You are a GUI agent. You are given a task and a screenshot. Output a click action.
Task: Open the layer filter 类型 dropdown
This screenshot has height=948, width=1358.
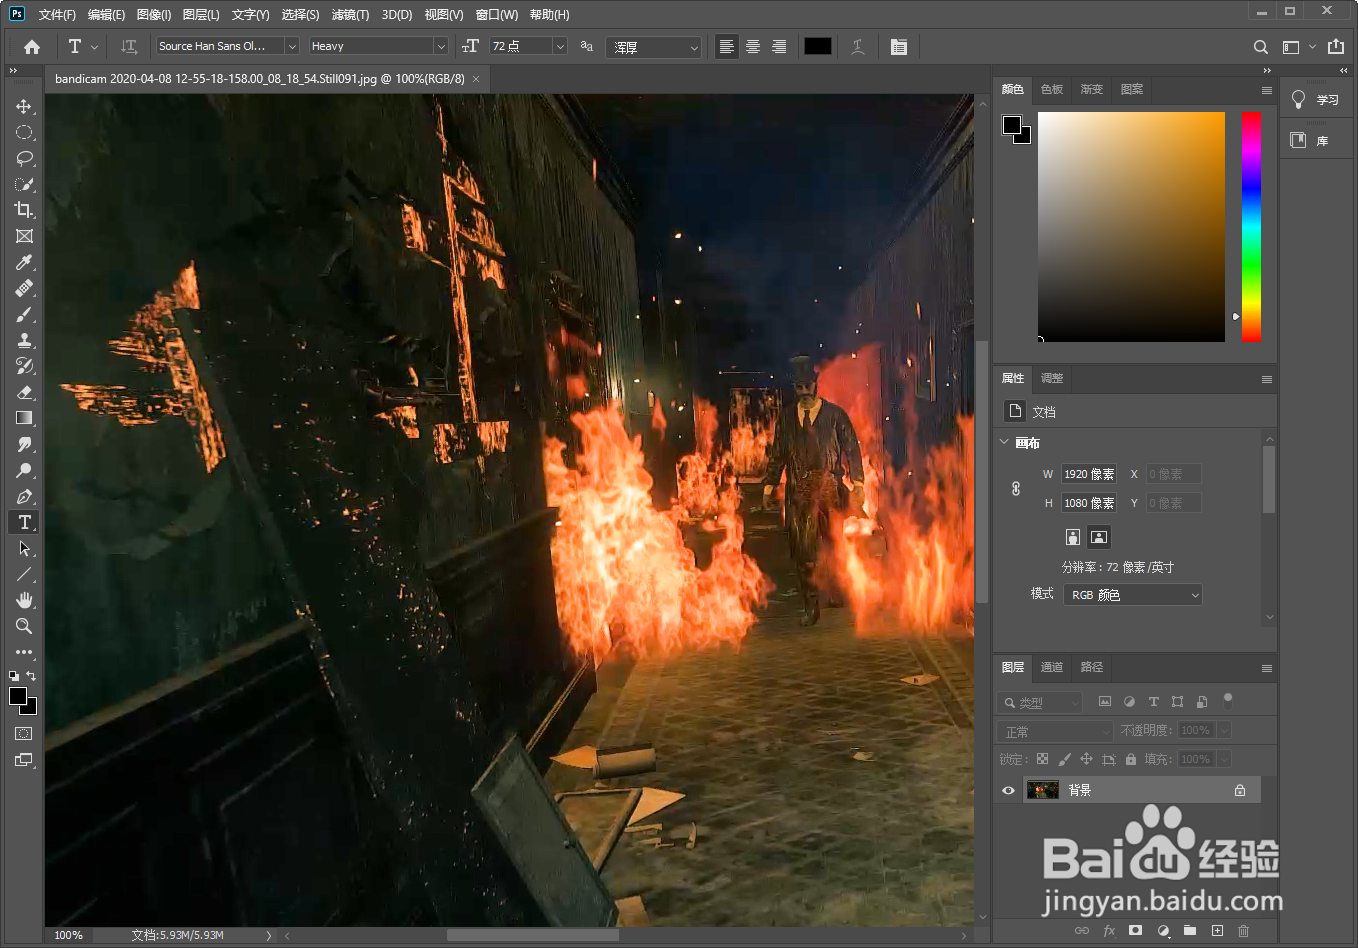1040,703
